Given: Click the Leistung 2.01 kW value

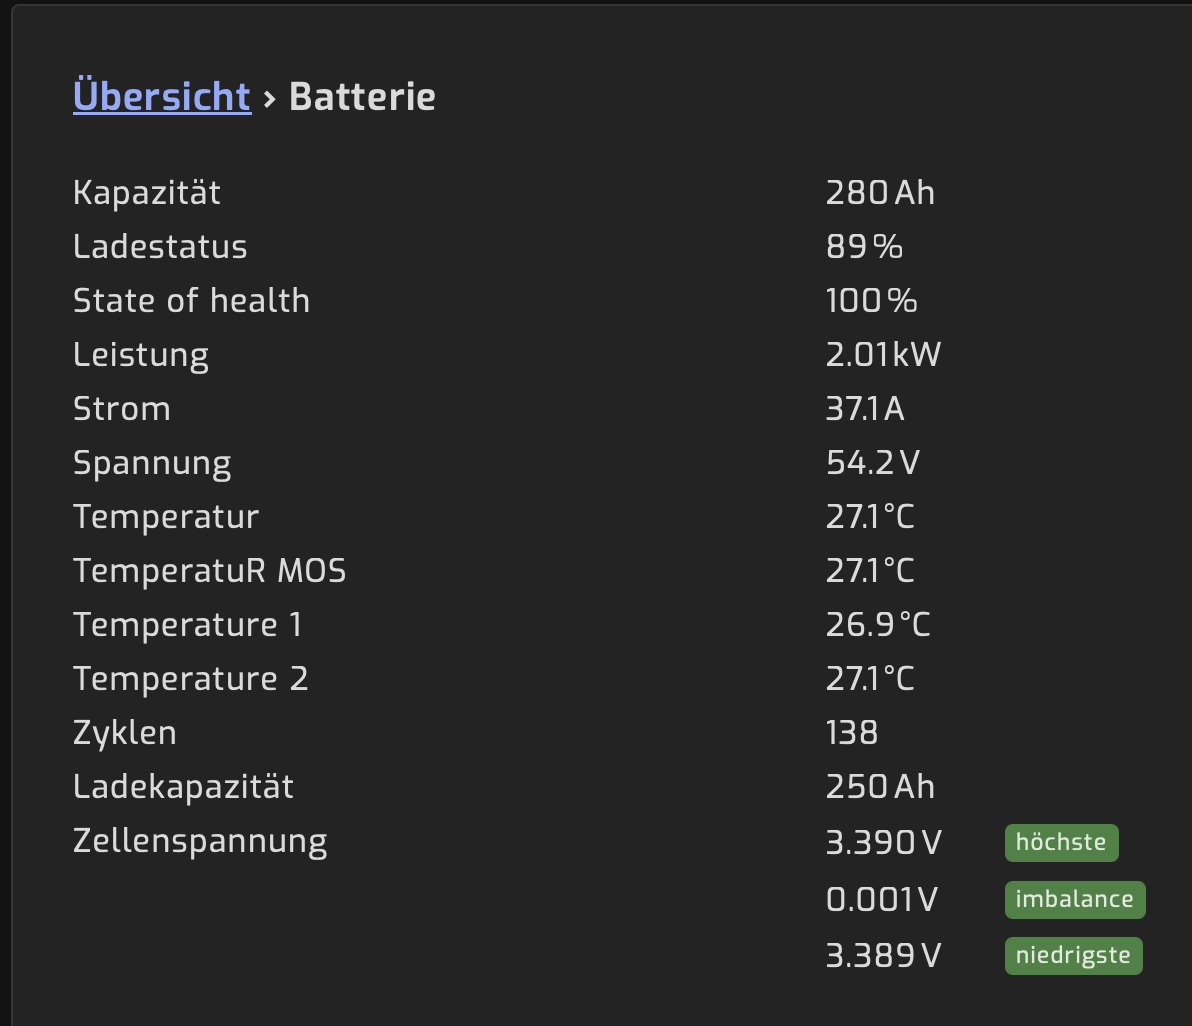Looking at the screenshot, I should [x=883, y=355].
